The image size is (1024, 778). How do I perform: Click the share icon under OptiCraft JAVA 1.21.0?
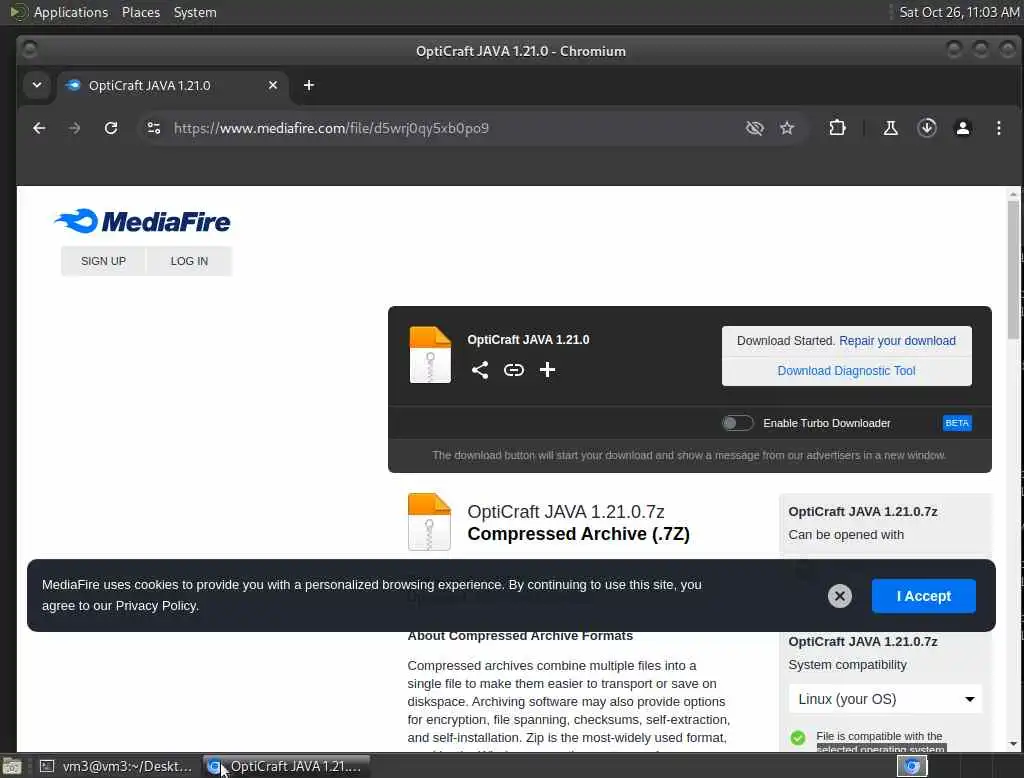point(480,370)
